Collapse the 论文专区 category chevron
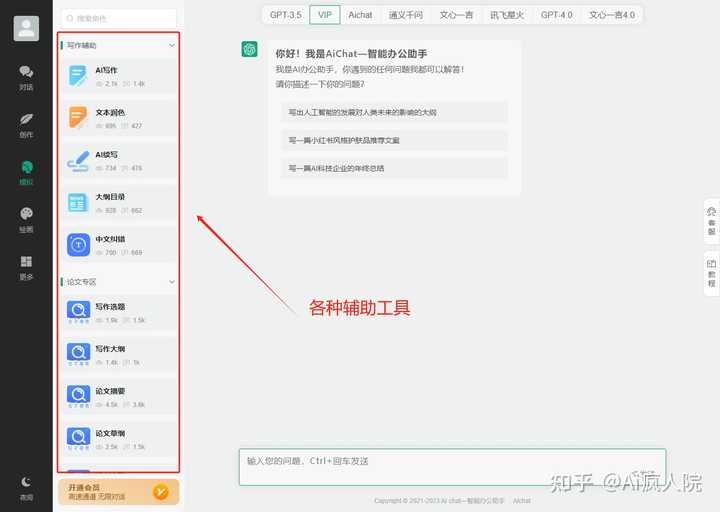The width and height of the screenshot is (720, 512). point(172,282)
